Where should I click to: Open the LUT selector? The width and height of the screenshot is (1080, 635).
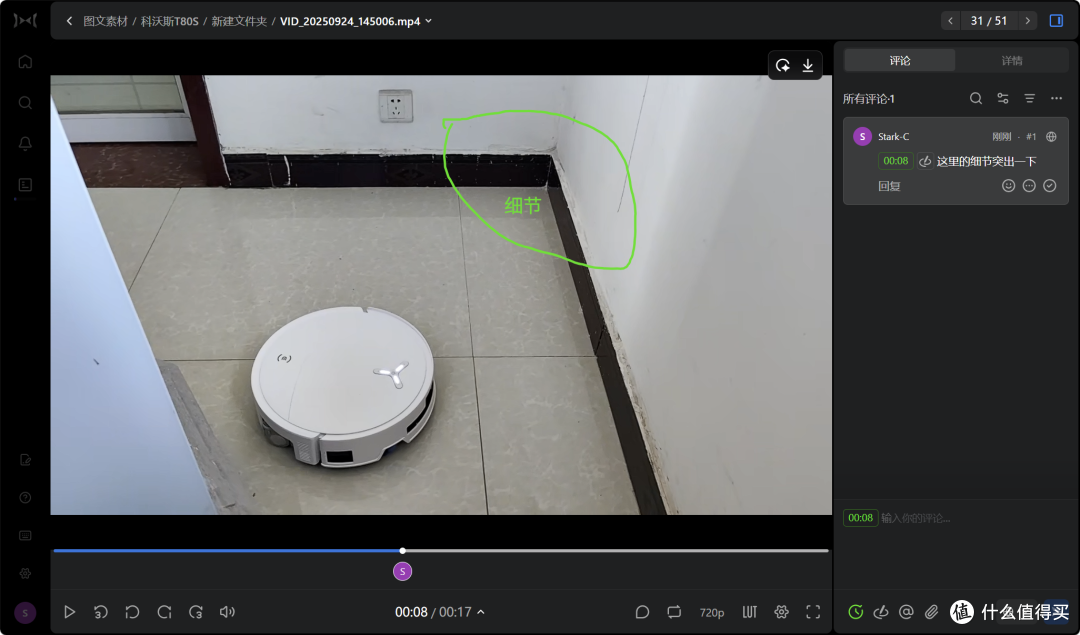pyautogui.click(x=750, y=612)
